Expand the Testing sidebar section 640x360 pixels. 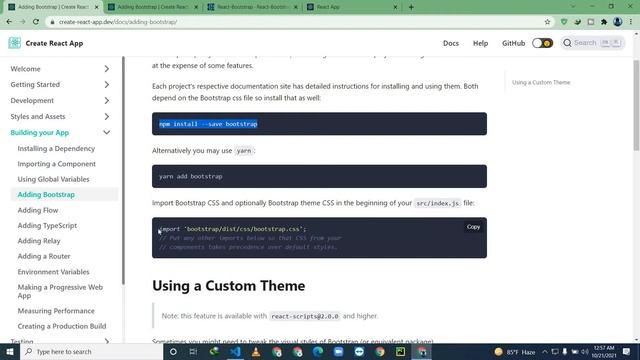[x=107, y=341]
